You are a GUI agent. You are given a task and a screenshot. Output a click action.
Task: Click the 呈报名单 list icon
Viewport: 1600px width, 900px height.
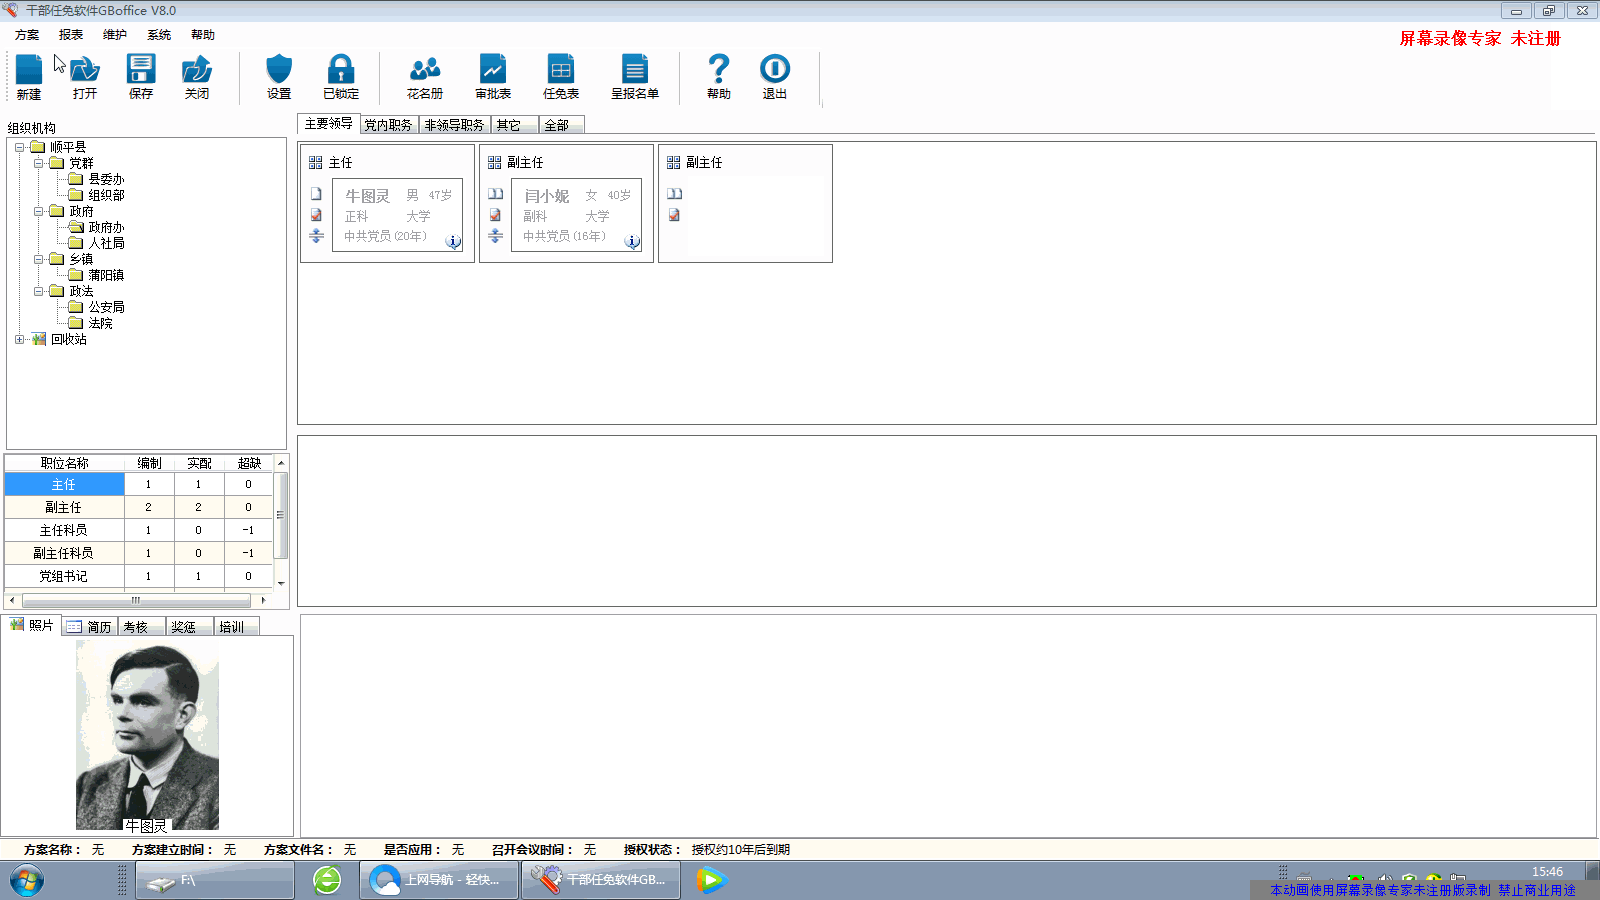click(x=635, y=71)
